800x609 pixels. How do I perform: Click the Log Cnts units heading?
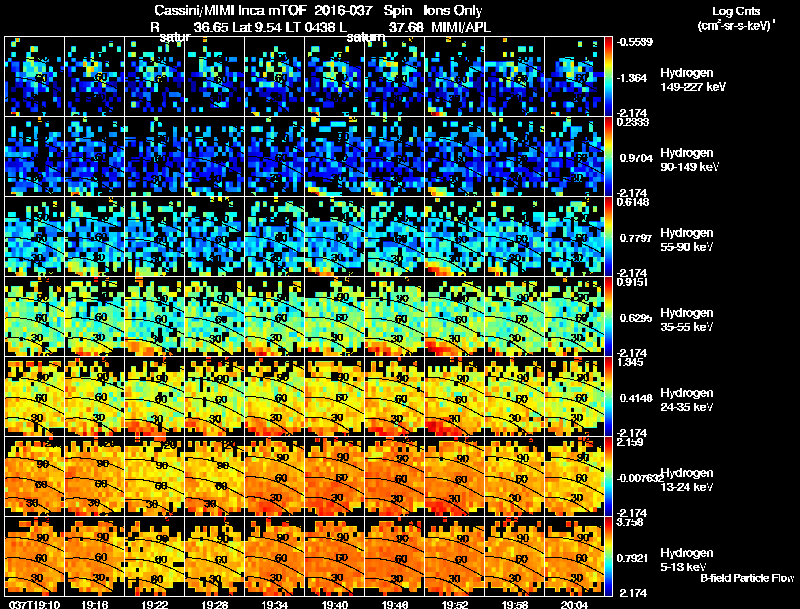click(x=736, y=11)
